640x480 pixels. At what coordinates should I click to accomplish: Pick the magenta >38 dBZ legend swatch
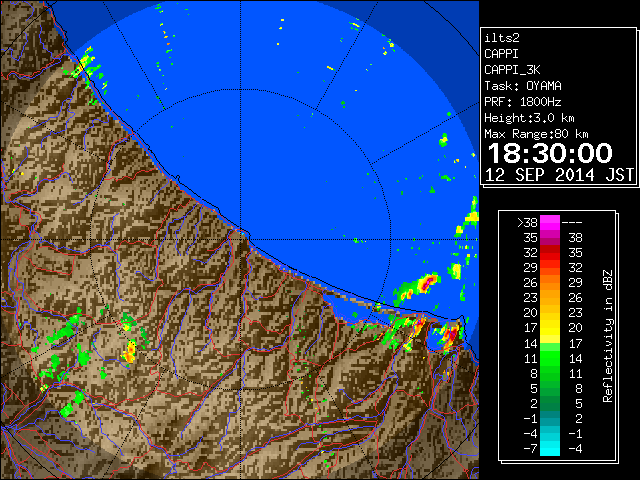point(550,223)
